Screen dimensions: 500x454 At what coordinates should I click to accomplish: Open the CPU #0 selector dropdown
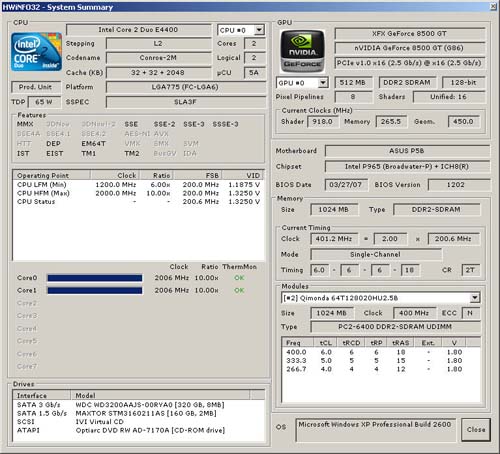(x=259, y=30)
